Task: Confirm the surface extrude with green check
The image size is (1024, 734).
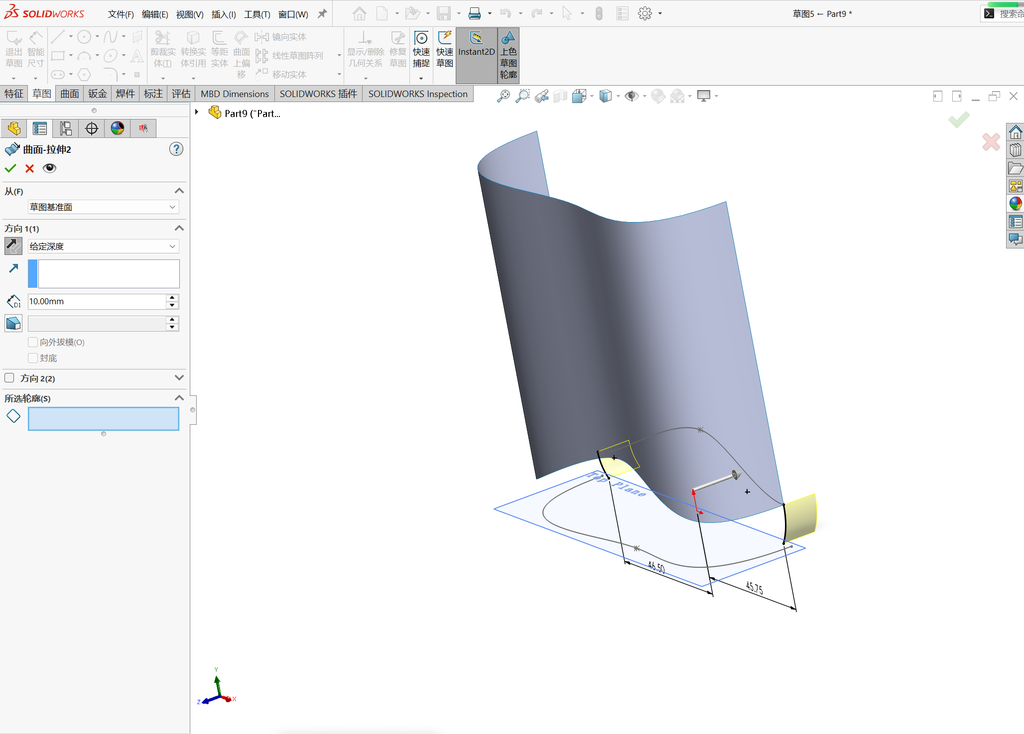Action: 10,168
